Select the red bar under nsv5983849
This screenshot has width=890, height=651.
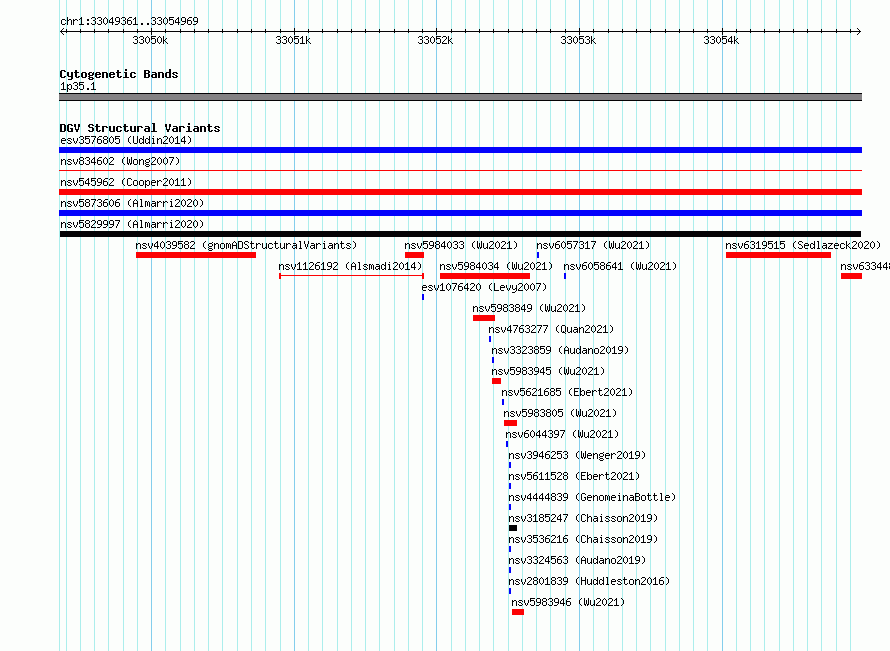pyautogui.click(x=484, y=318)
